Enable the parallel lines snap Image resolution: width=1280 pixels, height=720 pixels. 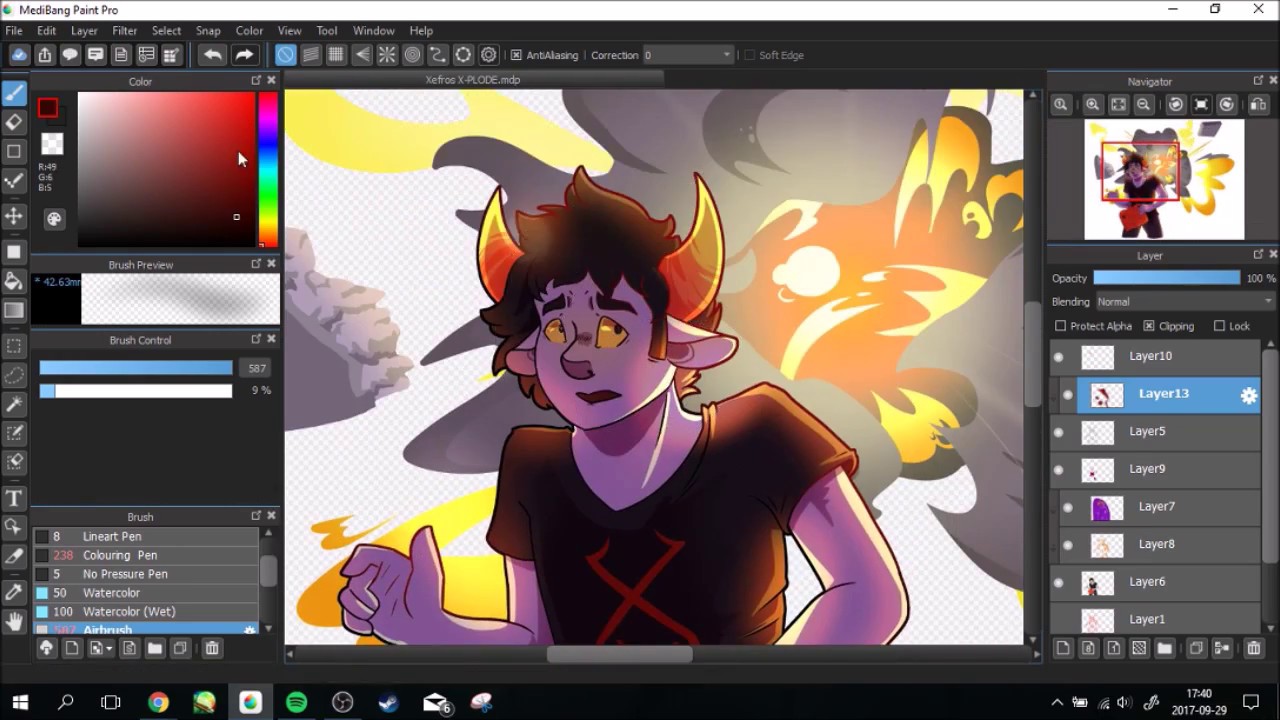[x=311, y=55]
